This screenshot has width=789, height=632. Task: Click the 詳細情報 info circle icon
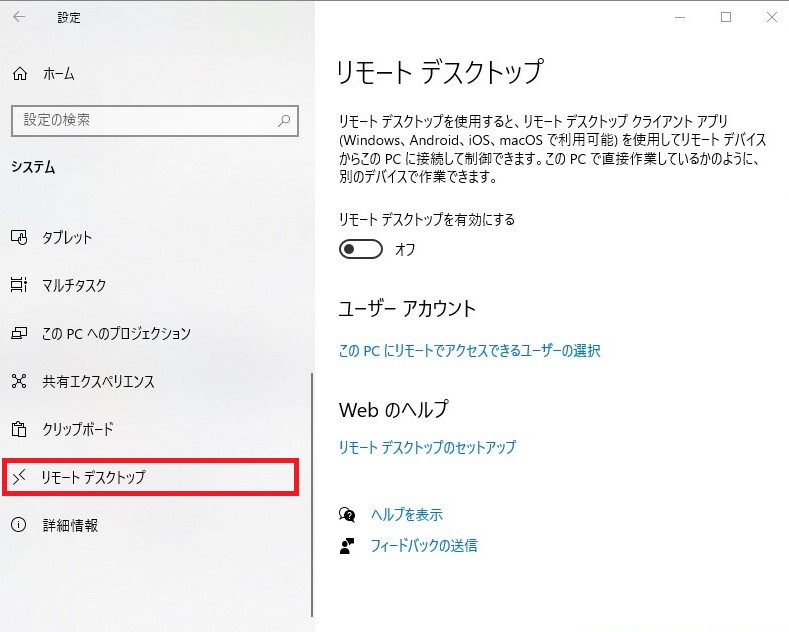pyautogui.click(x=19, y=525)
